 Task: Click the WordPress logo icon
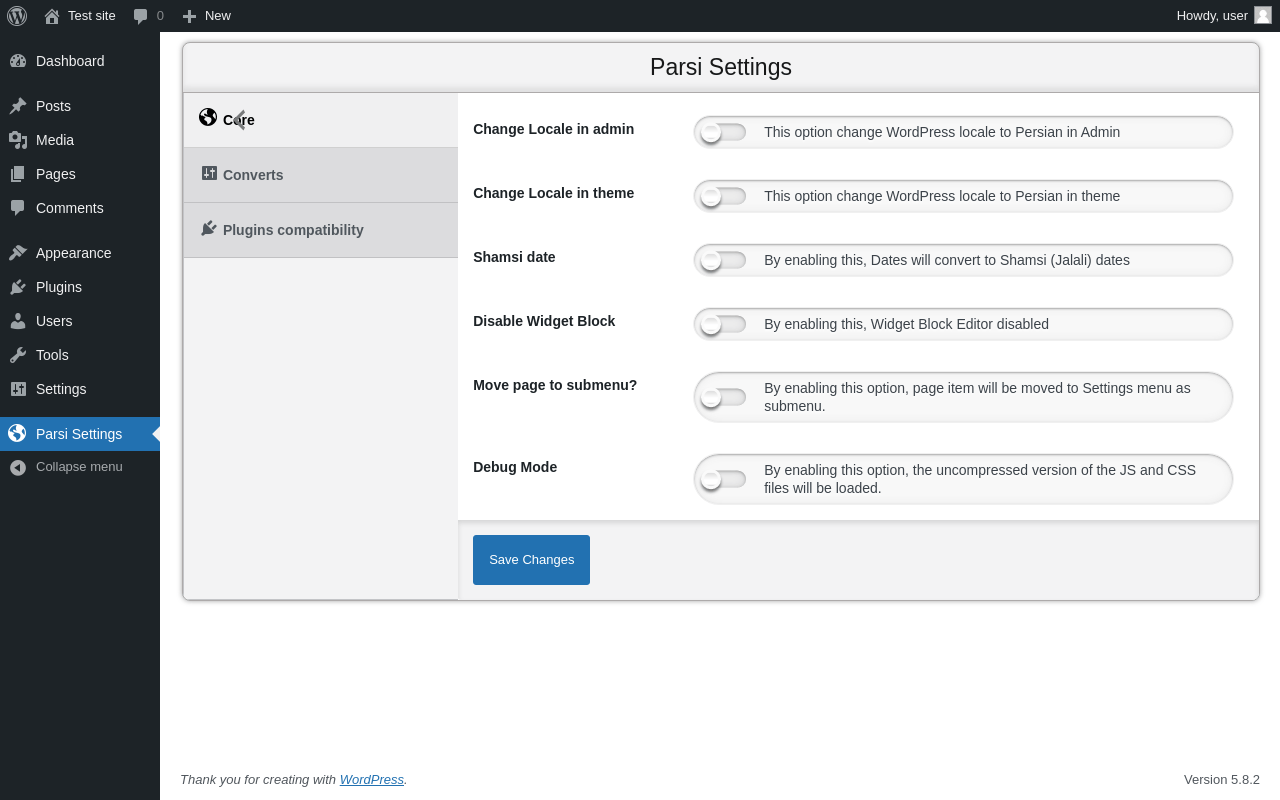pyautogui.click(x=17, y=16)
